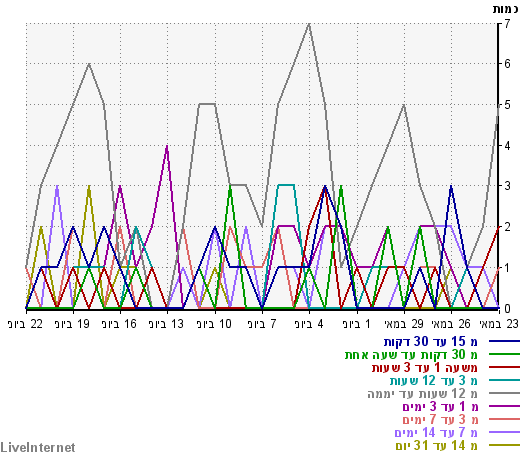This screenshot has width=520, height=457.
Task: Click legend label 'מ 7 עד 14 ימים'
Action: 436,433
